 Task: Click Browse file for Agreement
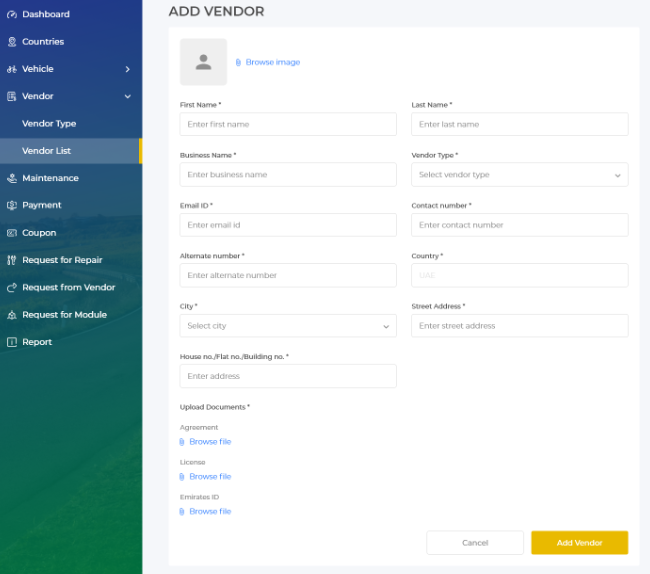pyautogui.click(x=210, y=442)
